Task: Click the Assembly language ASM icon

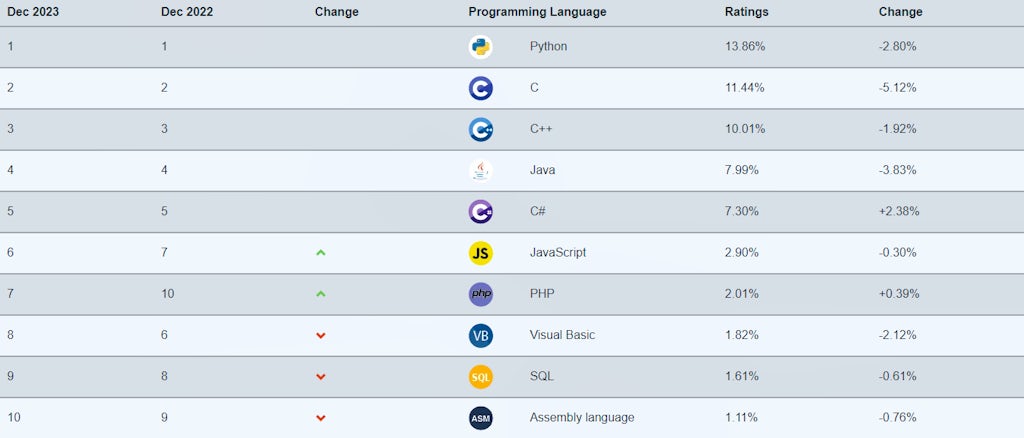Action: (x=481, y=418)
